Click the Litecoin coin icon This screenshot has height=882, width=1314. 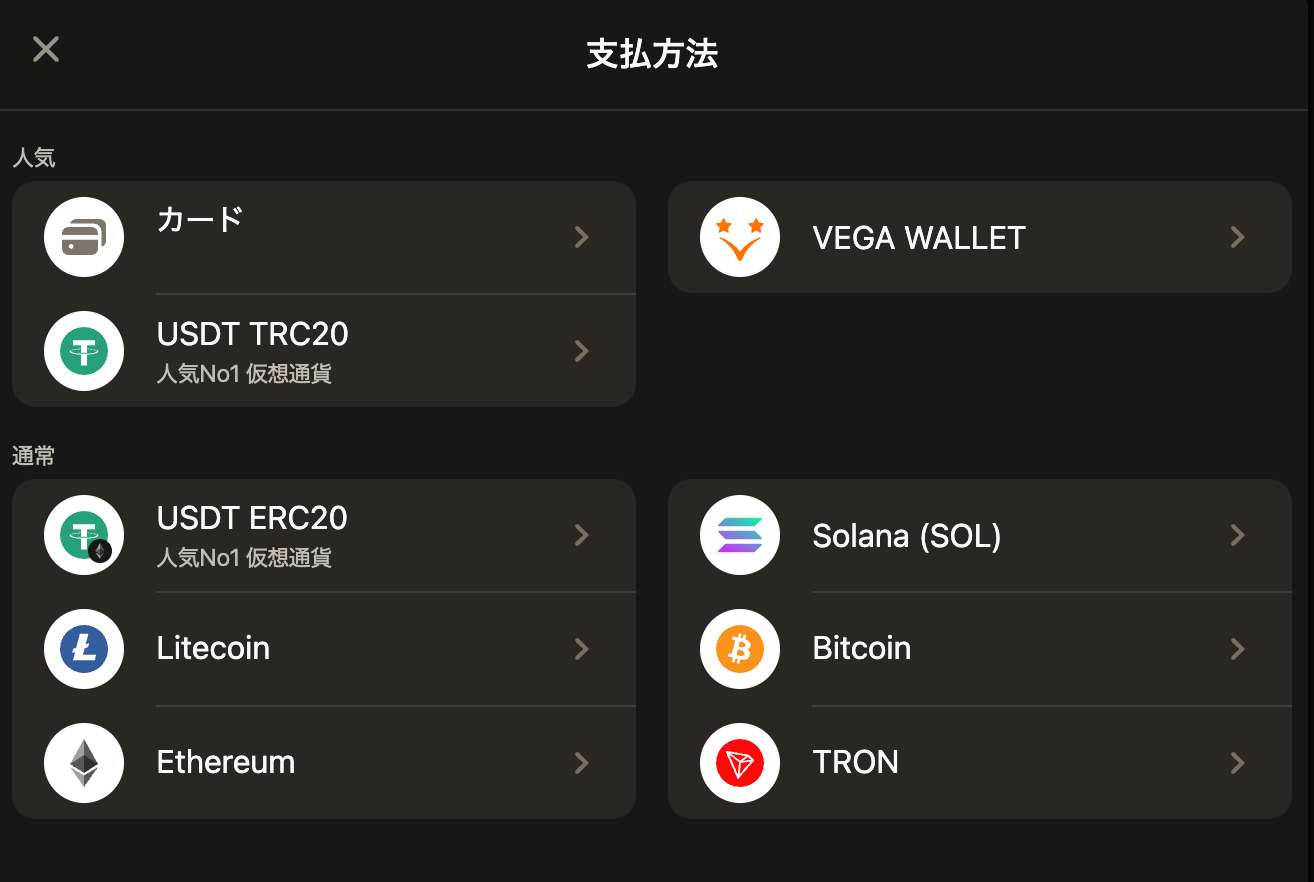(84, 649)
